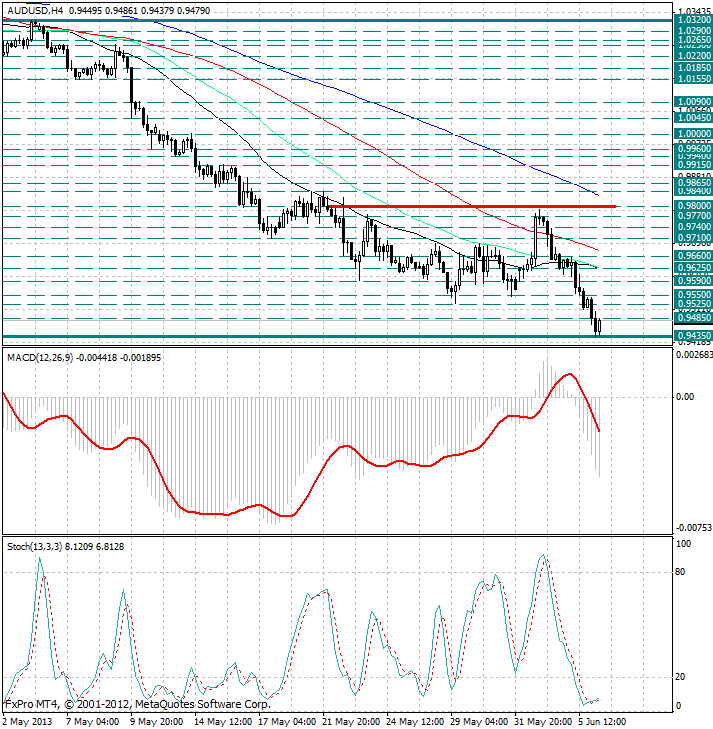The image size is (713, 729).
Task: Click the 24 May 12:00 time label
Action: (415, 722)
